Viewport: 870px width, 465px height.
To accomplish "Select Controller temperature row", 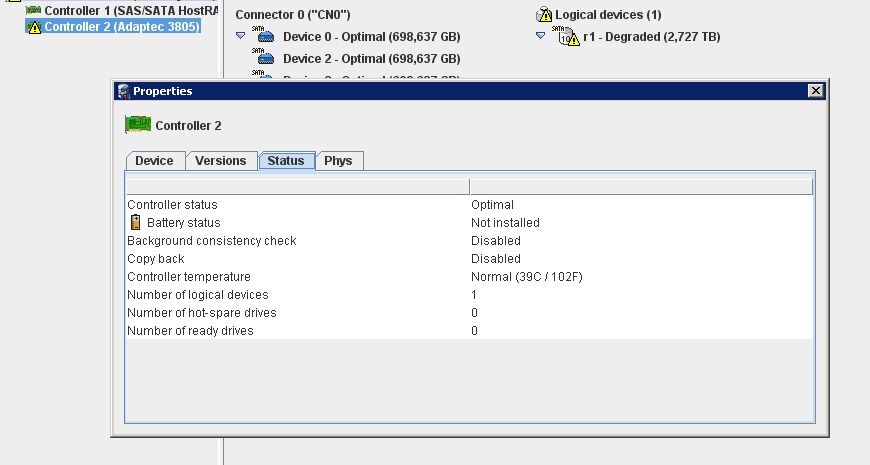I will 469,276.
